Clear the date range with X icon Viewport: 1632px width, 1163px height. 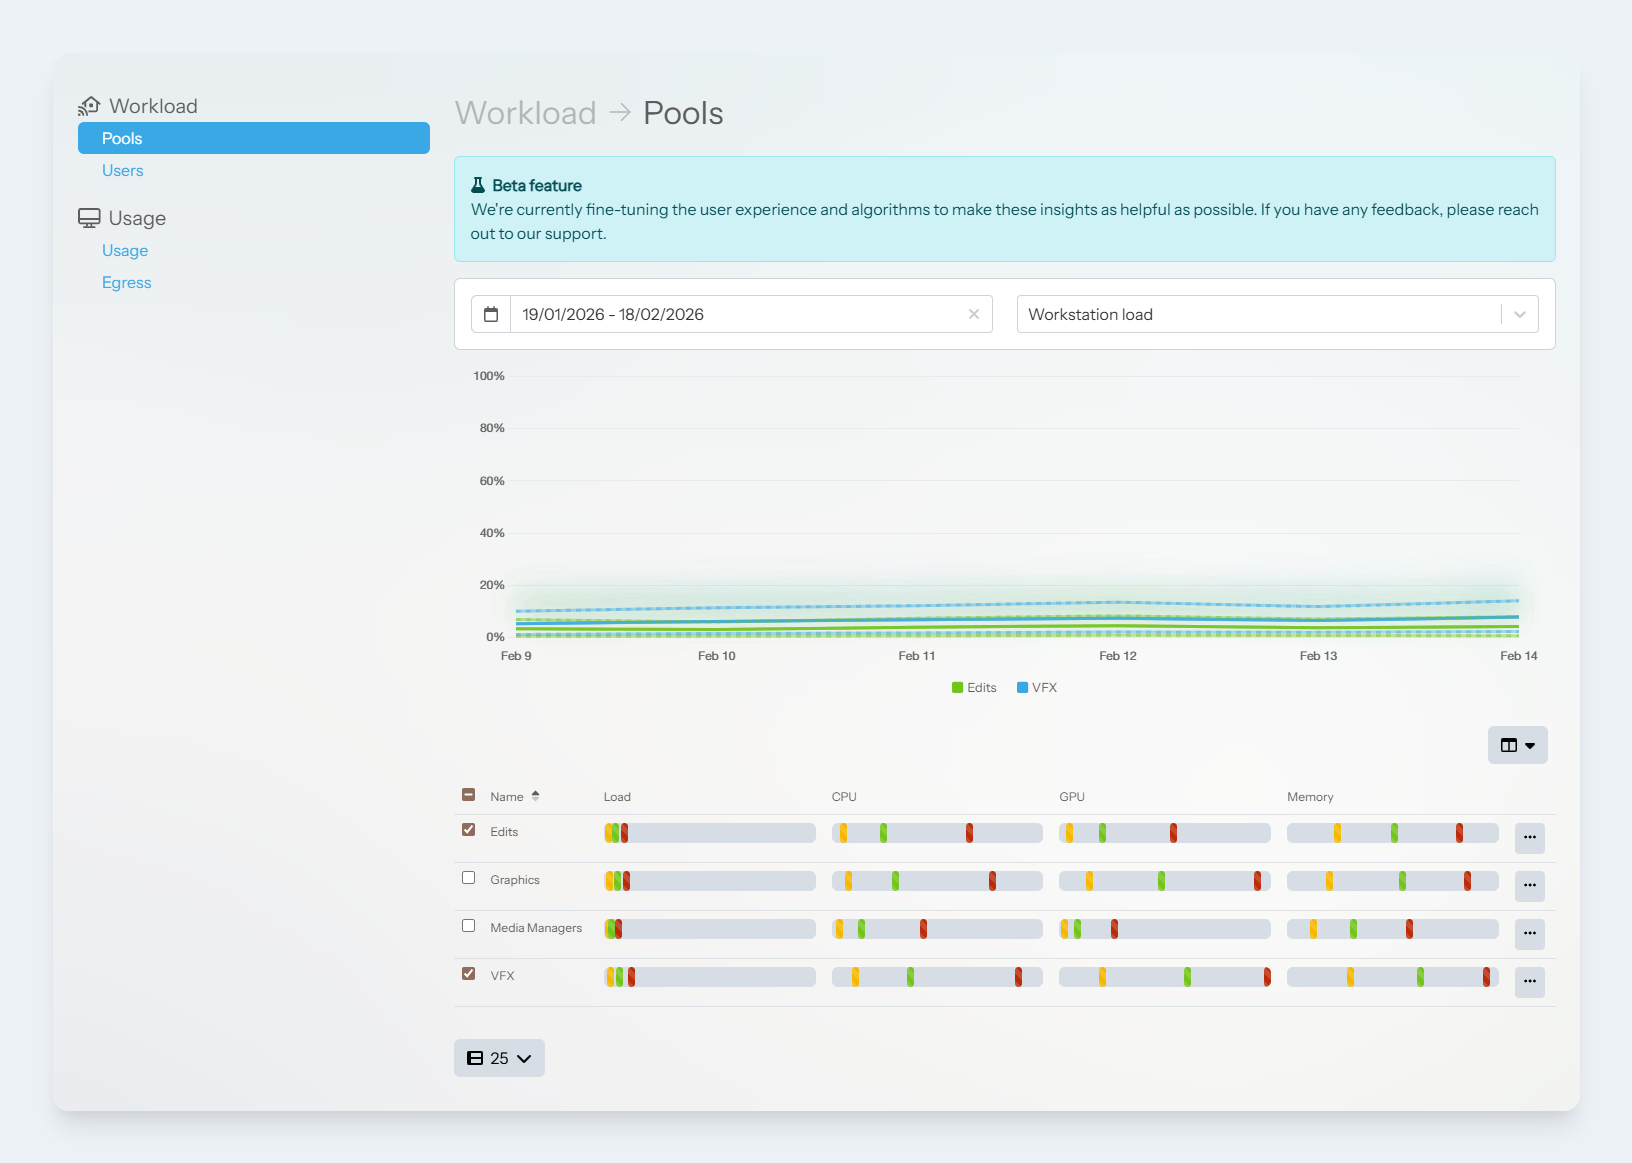point(973,314)
